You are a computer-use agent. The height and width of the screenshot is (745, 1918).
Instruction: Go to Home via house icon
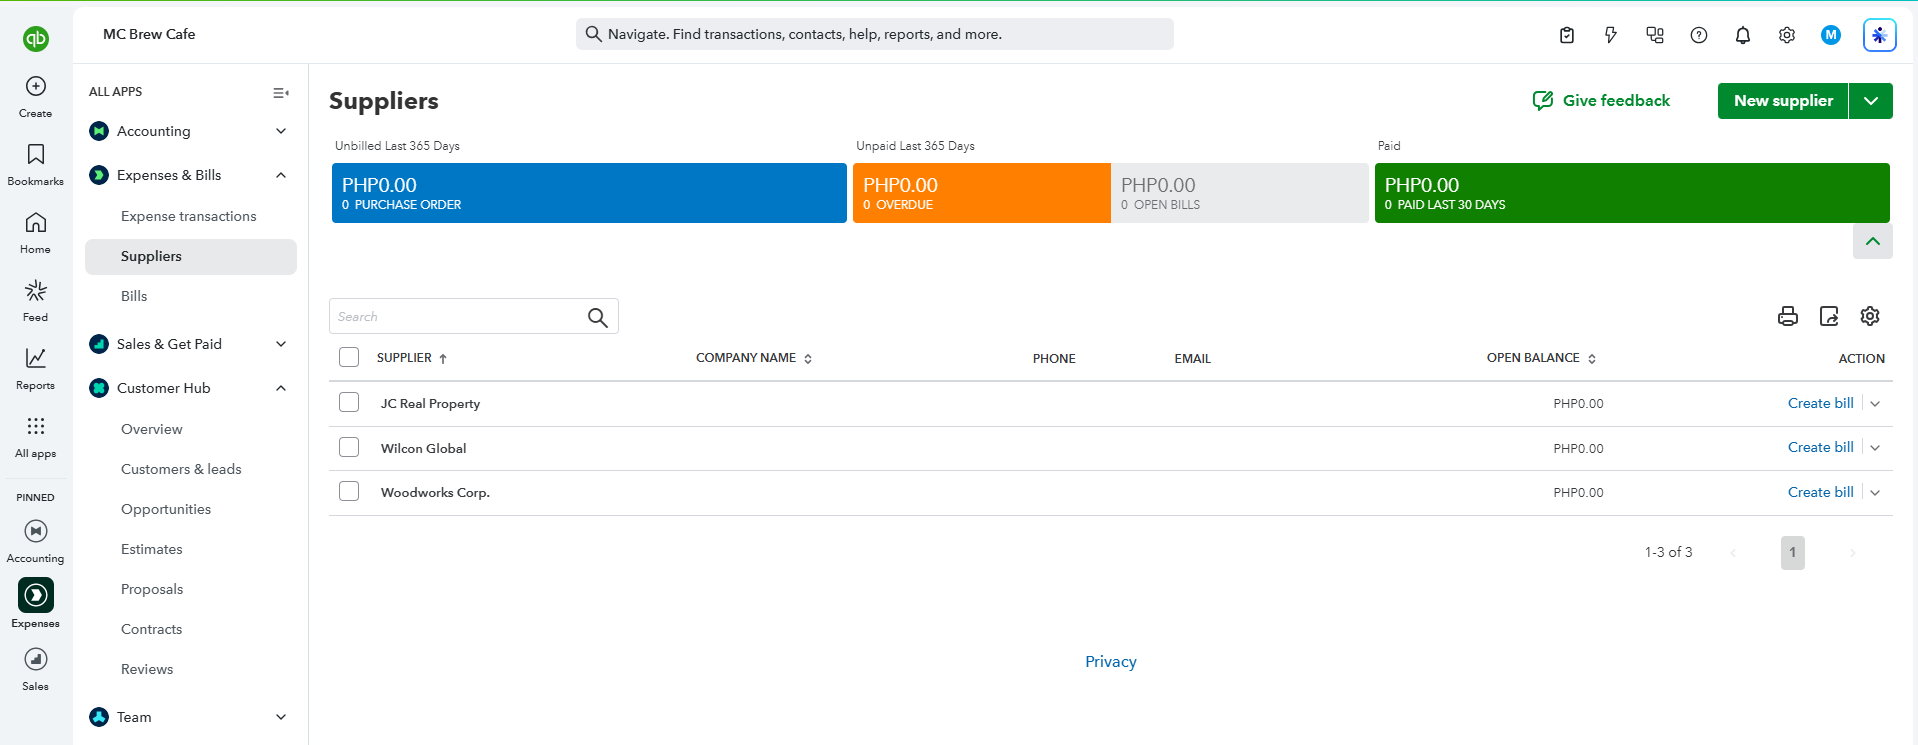pos(36,222)
